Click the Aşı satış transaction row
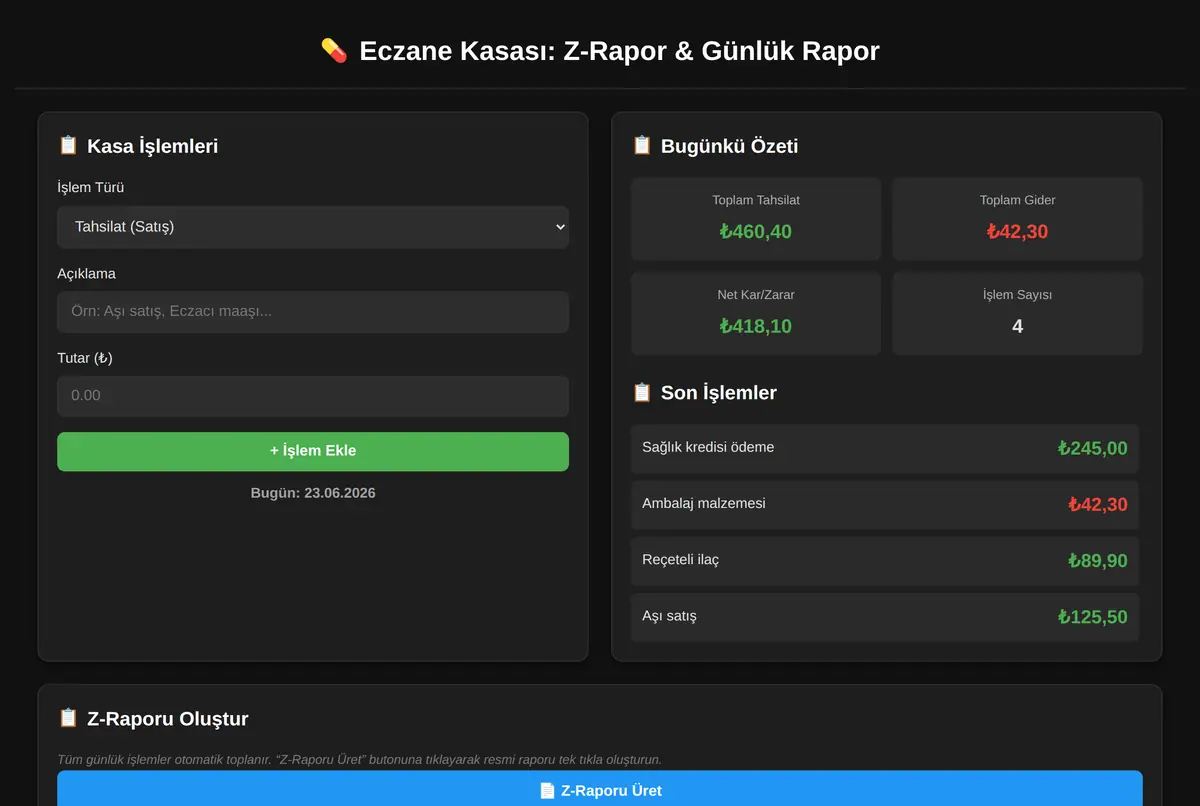This screenshot has height=806, width=1200. [885, 617]
